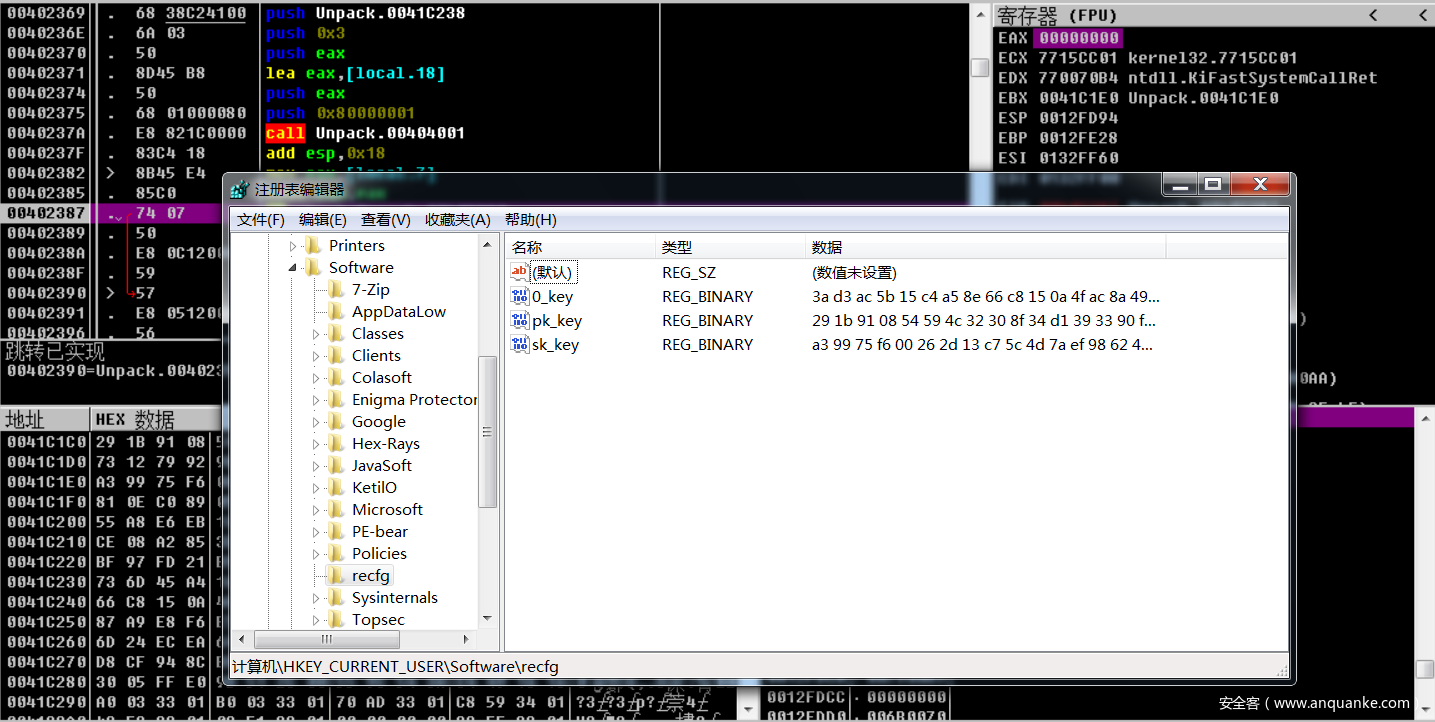Screen dimensions: 1435x722
Task: Select the EAX 00000000 register value
Action: pos(1078,38)
